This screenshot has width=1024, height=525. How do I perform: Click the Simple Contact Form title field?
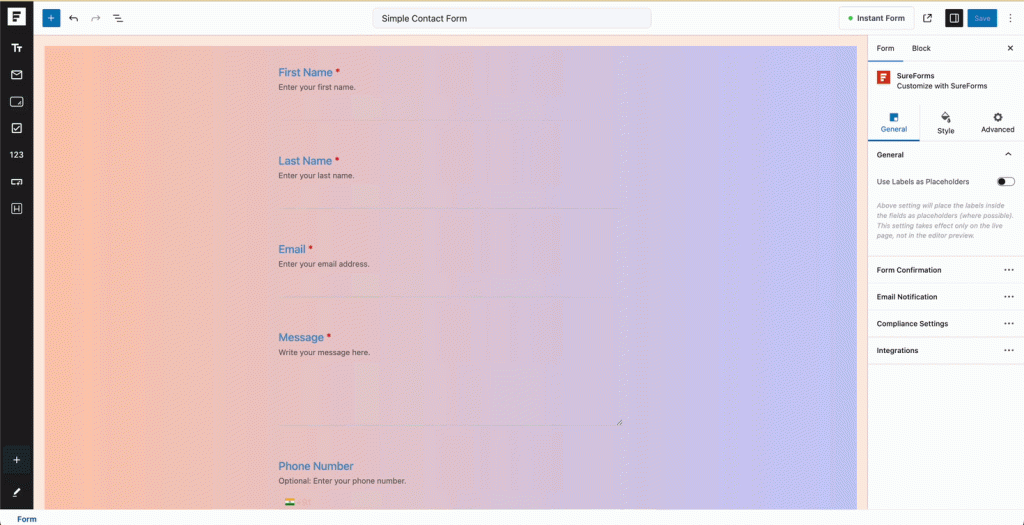(511, 18)
